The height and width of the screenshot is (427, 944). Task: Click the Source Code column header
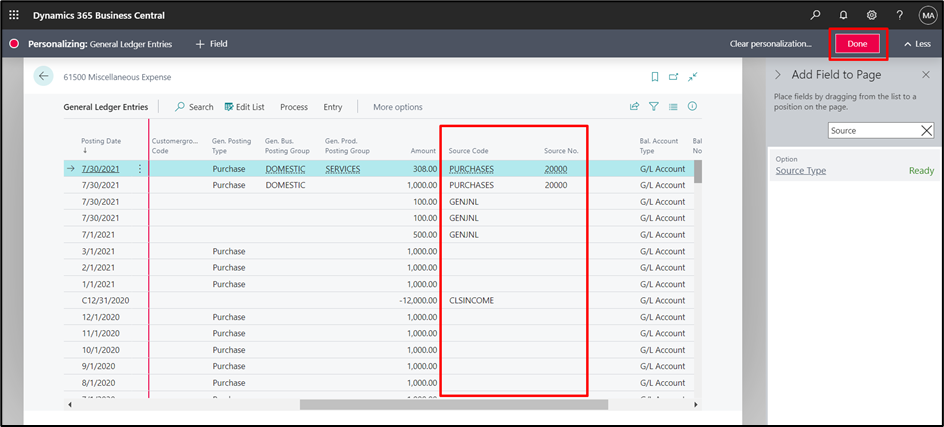point(468,151)
